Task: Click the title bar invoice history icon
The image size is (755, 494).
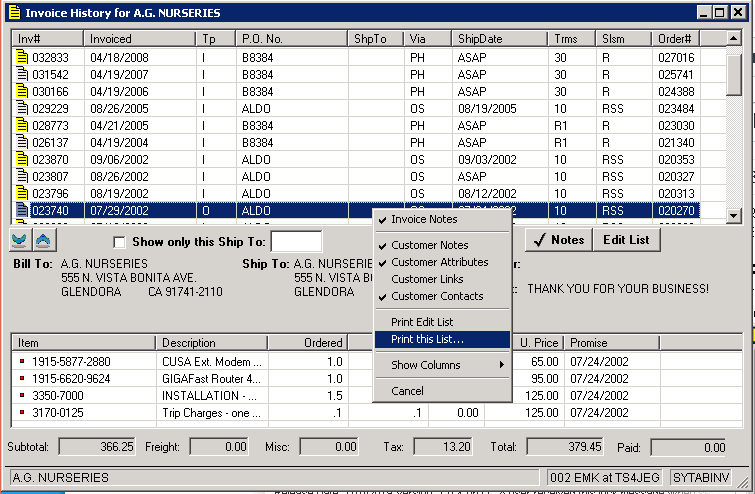Action: pyautogui.click(x=14, y=13)
